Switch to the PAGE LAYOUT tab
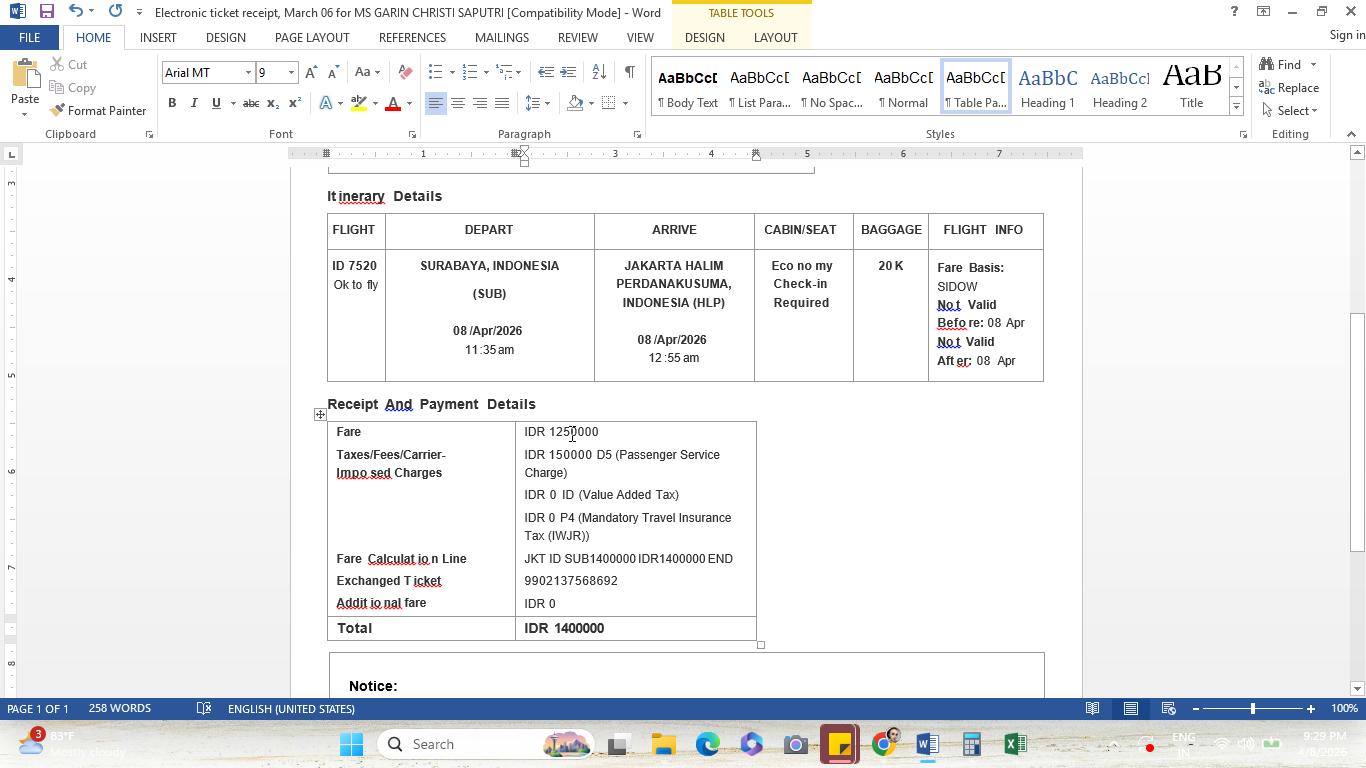This screenshot has width=1366, height=768. click(x=312, y=37)
